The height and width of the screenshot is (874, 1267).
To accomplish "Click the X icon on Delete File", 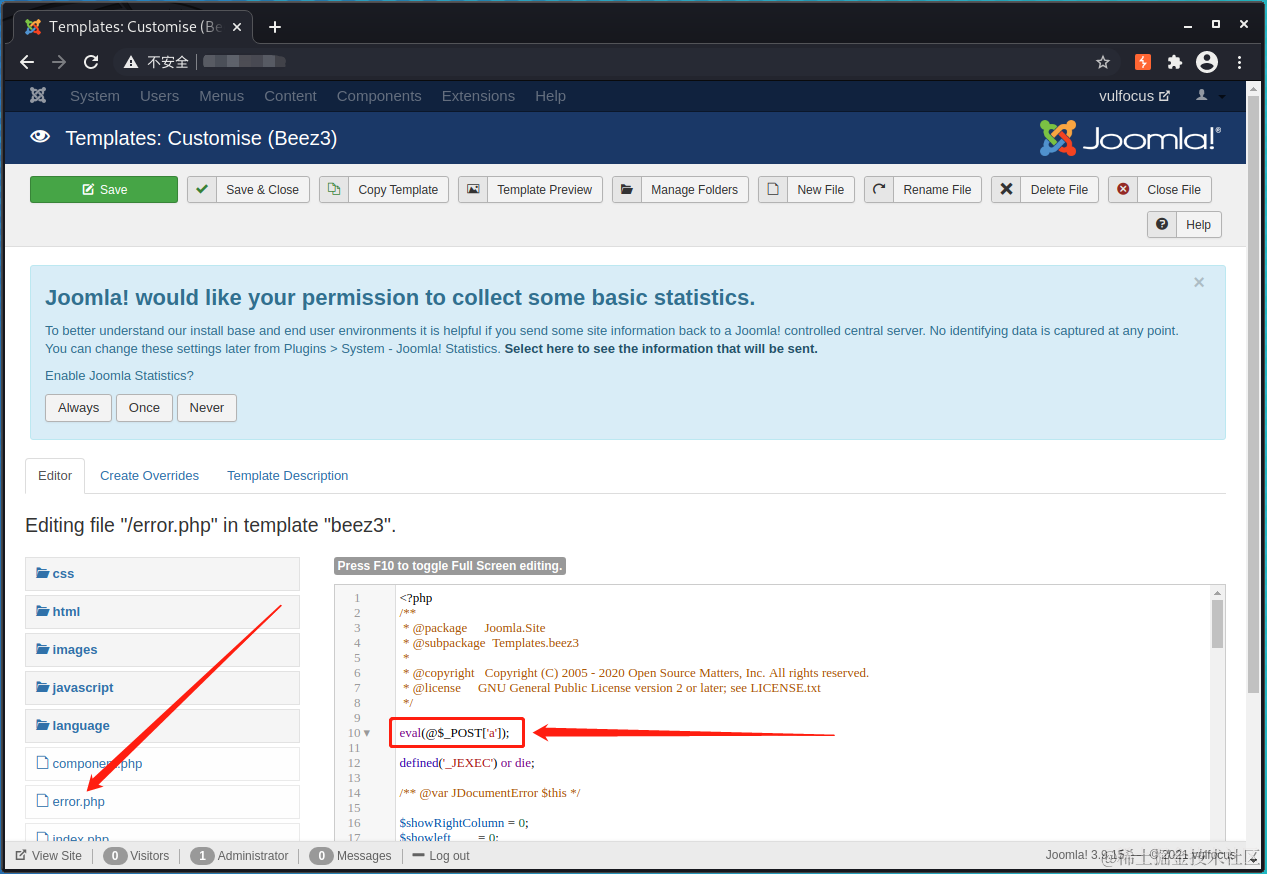I will pyautogui.click(x=1006, y=189).
